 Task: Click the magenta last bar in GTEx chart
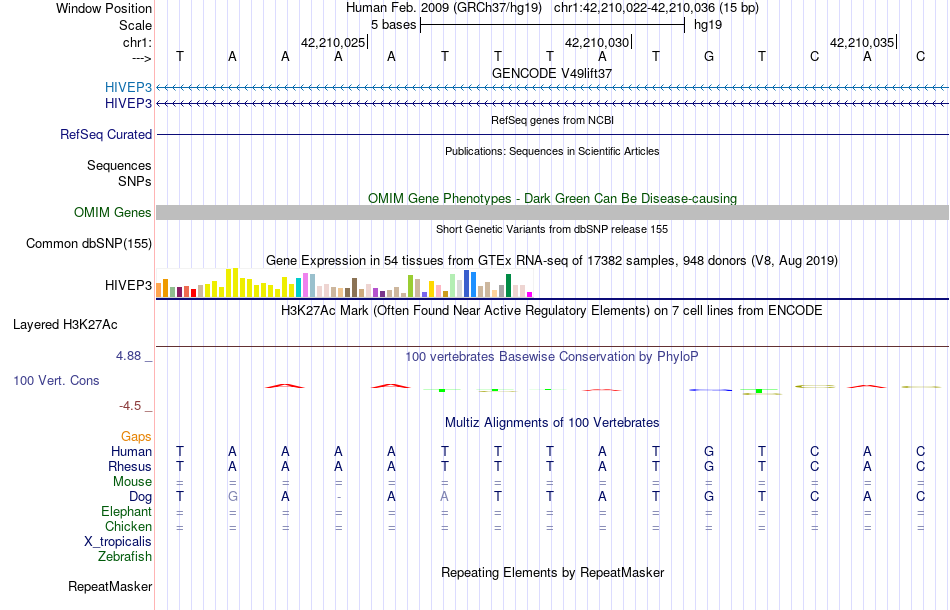pos(530,294)
